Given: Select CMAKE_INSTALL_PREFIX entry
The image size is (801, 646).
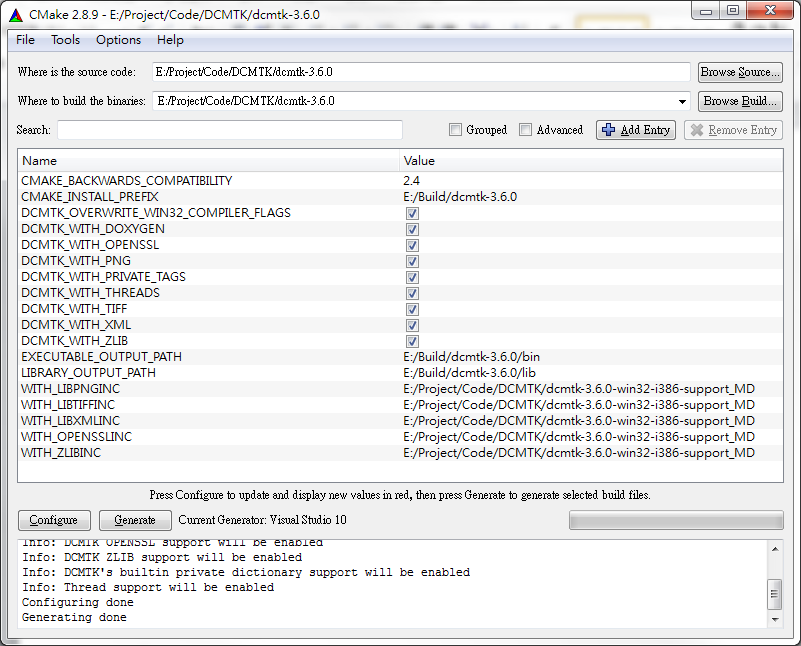Looking at the screenshot, I should tap(90, 197).
